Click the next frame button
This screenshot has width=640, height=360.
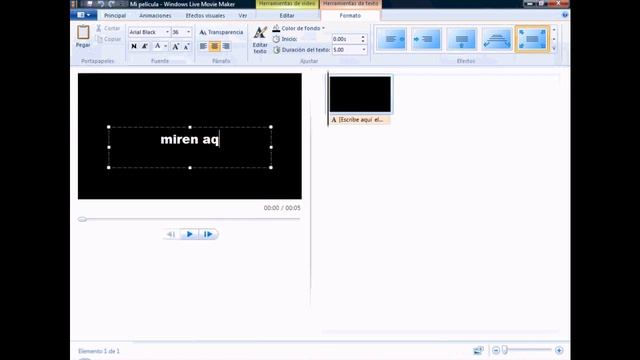click(x=208, y=234)
